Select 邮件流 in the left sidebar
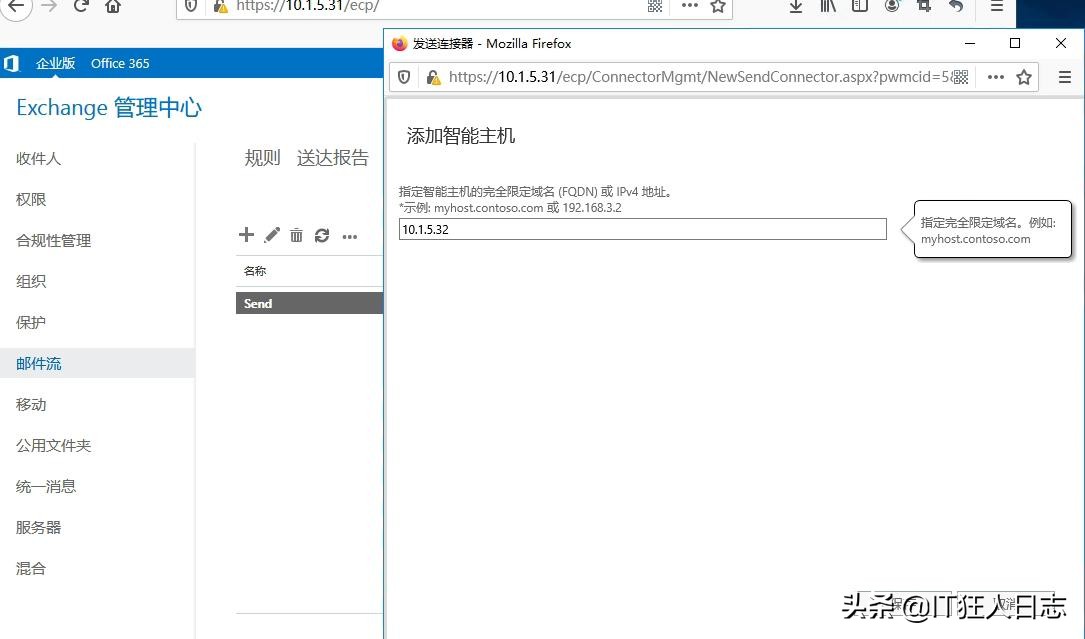This screenshot has width=1085, height=639. click(x=39, y=363)
